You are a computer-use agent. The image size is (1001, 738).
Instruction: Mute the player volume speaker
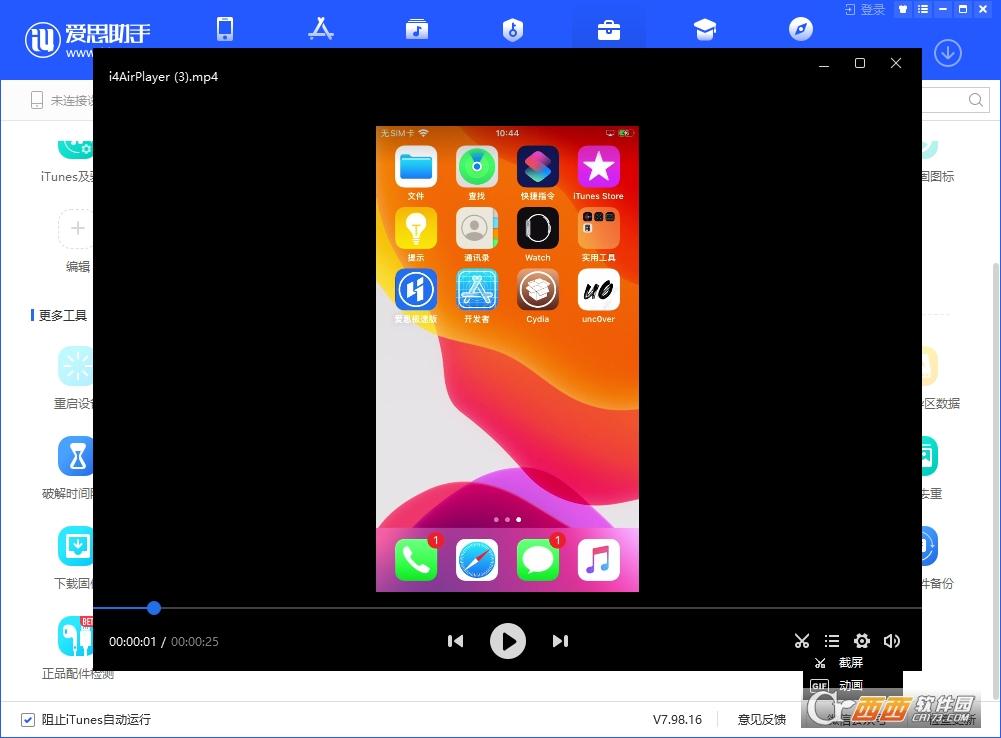(x=892, y=641)
